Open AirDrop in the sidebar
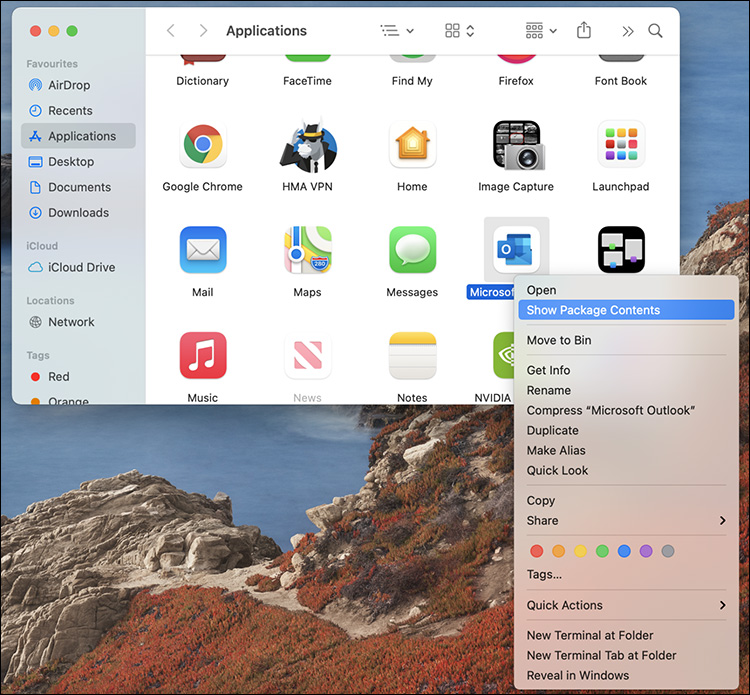Viewport: 750px width, 695px height. tap(78, 85)
